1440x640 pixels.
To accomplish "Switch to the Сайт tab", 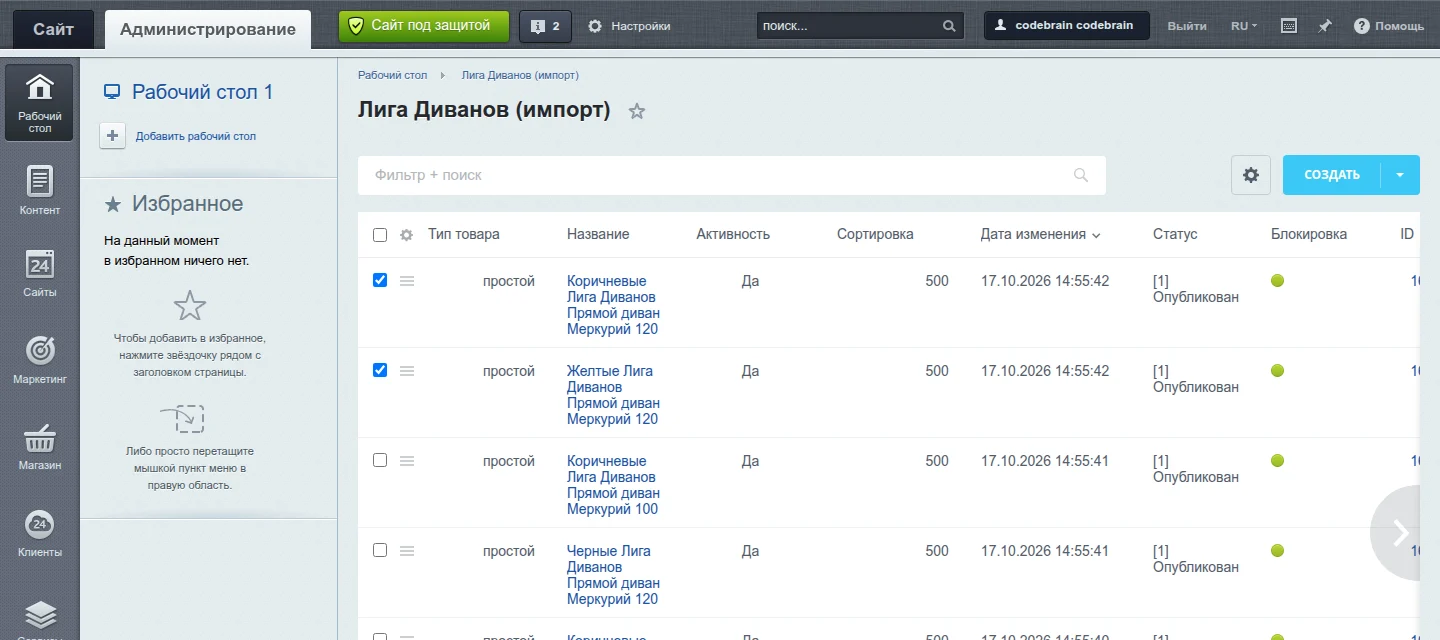I will point(53,29).
